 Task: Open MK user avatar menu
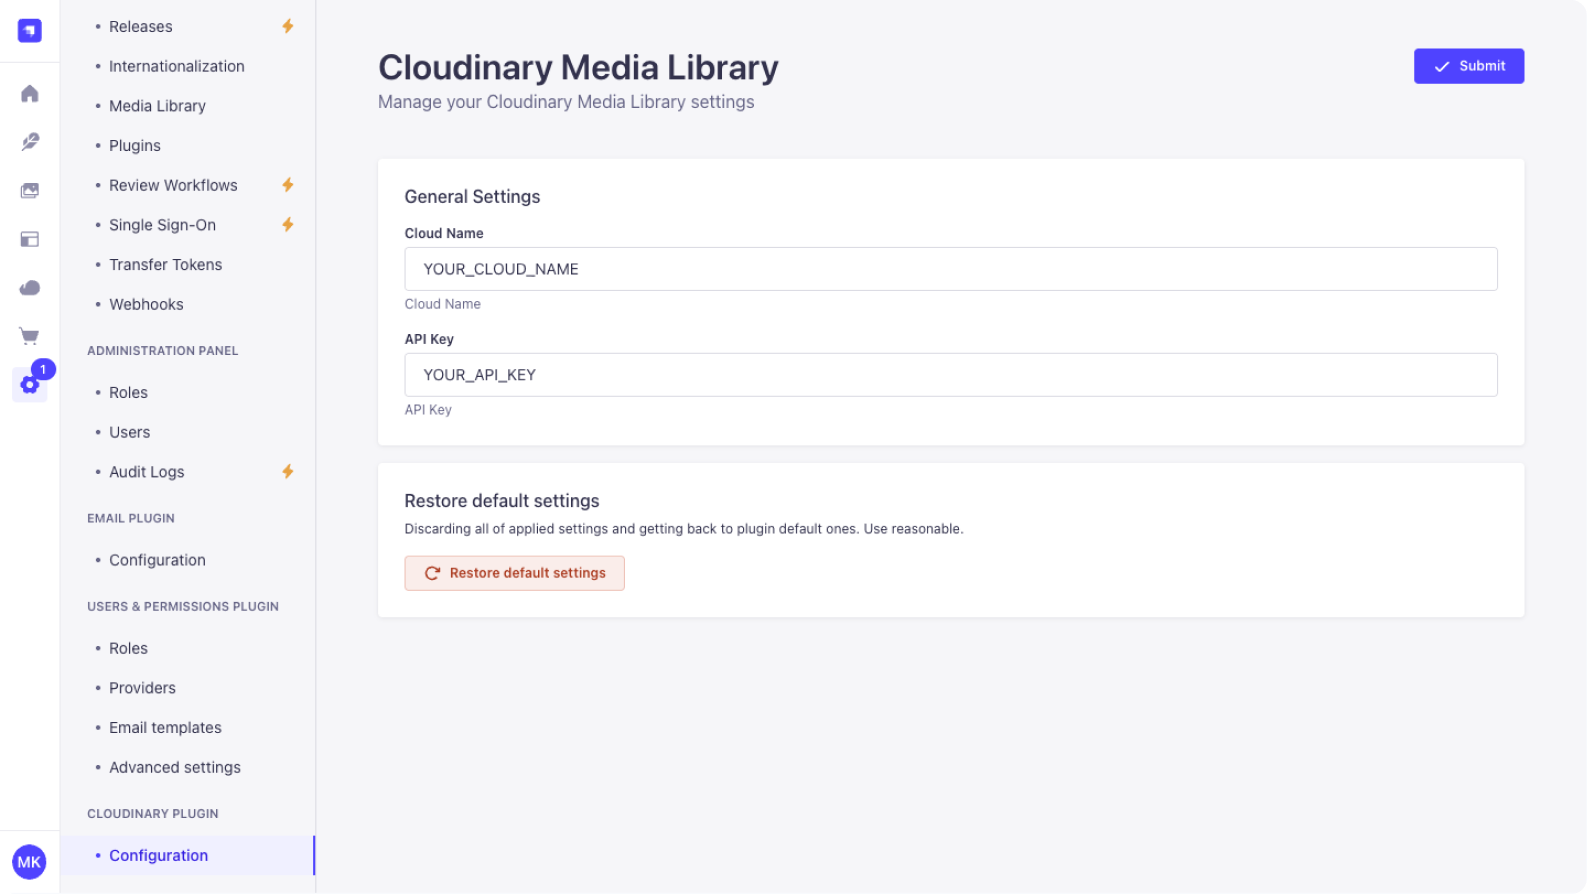coord(29,862)
